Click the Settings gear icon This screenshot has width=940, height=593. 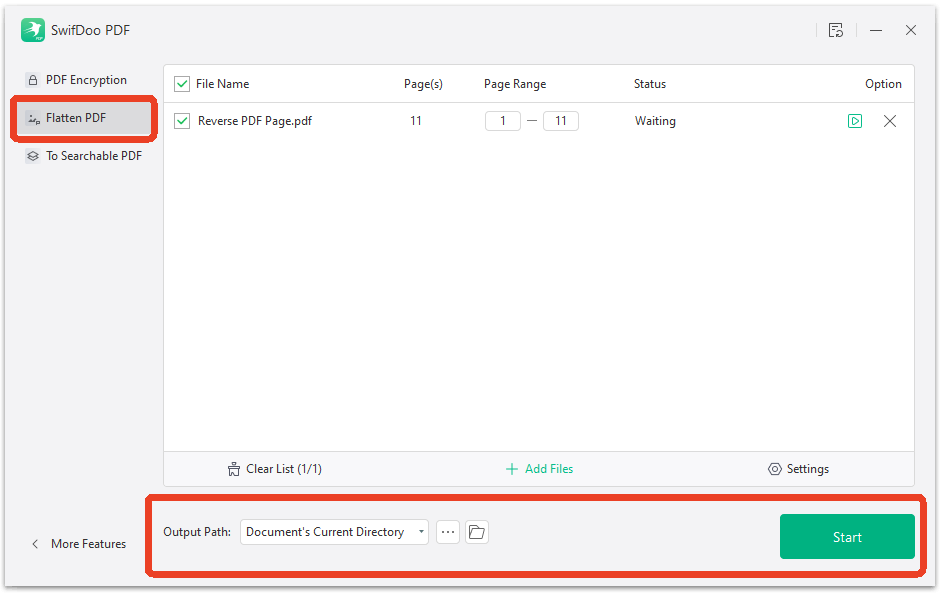tap(775, 469)
